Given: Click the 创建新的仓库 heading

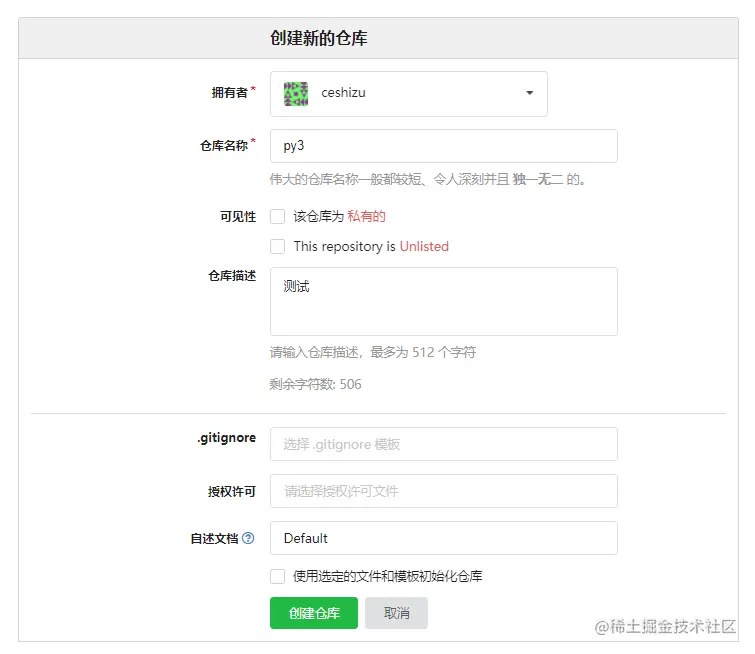Looking at the screenshot, I should click(319, 38).
